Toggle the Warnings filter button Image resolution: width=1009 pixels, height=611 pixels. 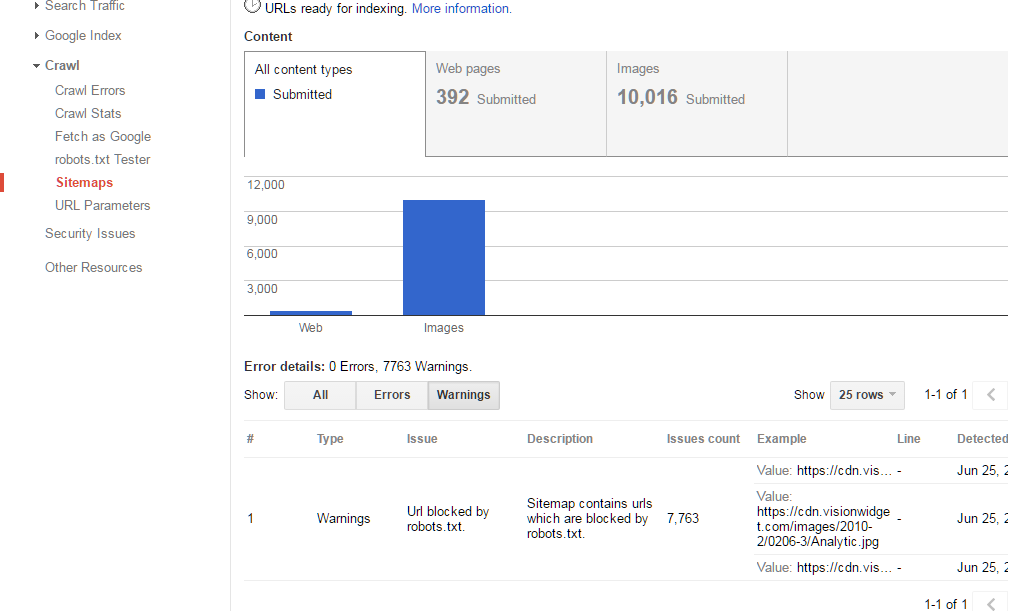(x=463, y=395)
